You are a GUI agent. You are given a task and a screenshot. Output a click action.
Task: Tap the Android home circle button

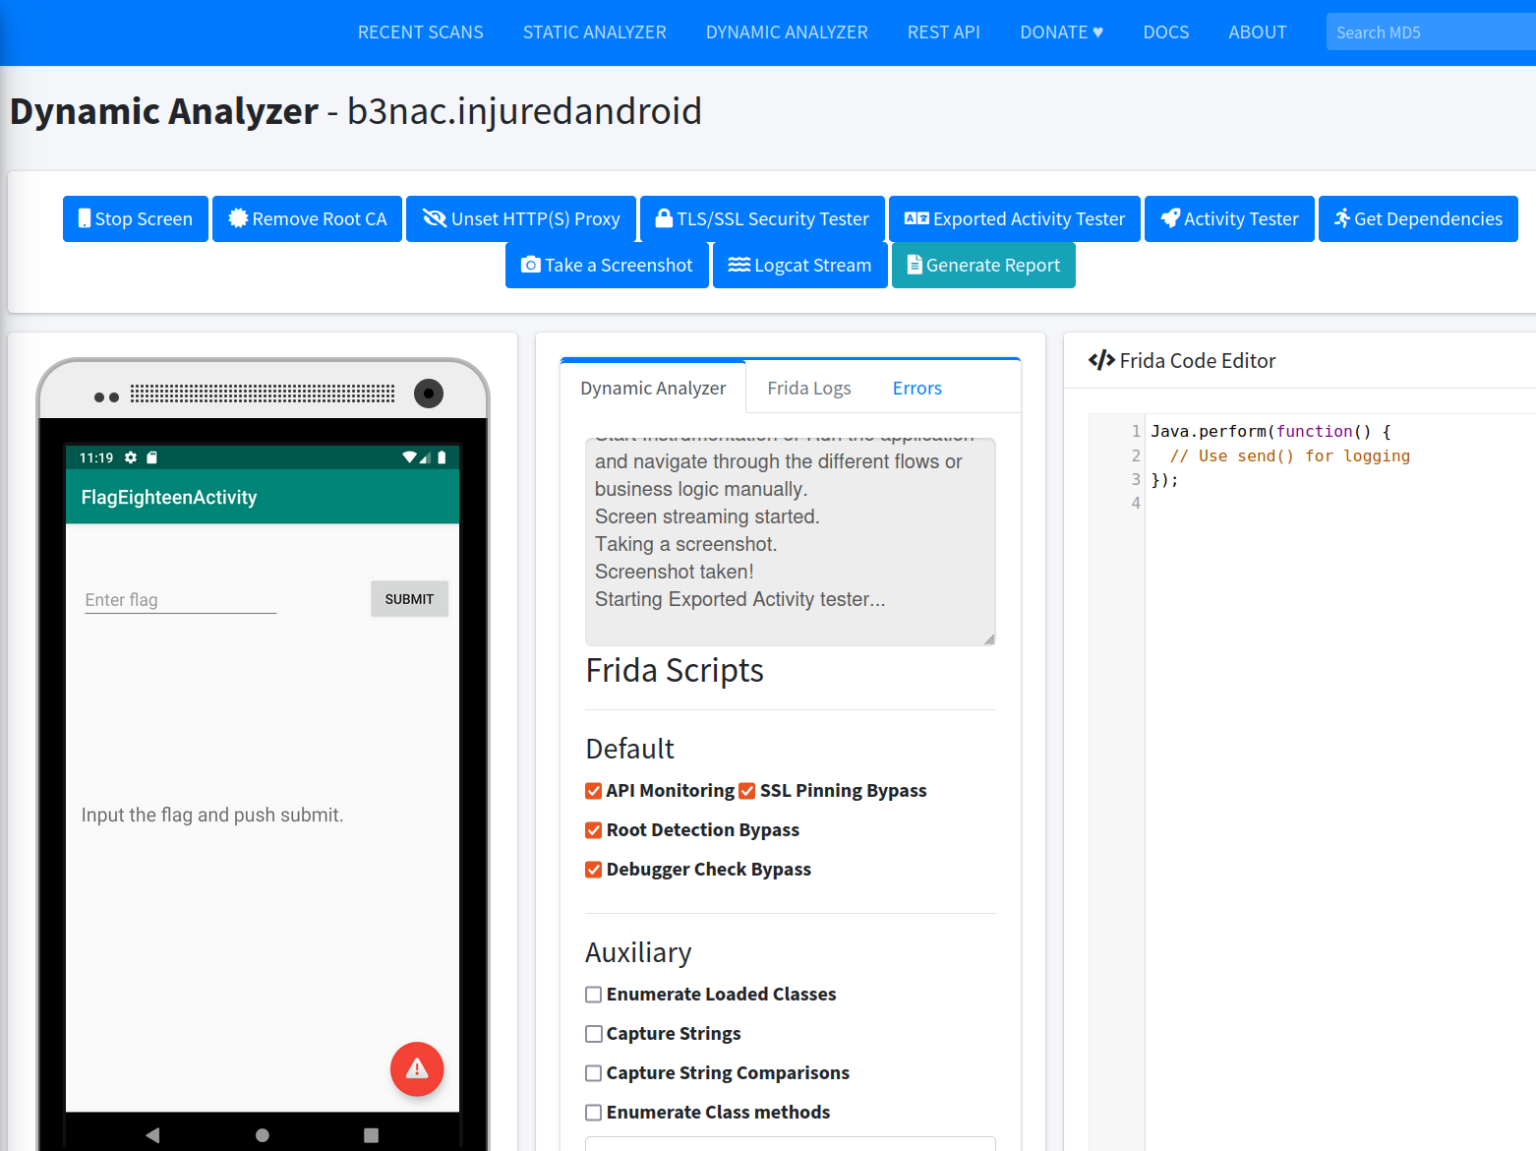coord(262,1135)
